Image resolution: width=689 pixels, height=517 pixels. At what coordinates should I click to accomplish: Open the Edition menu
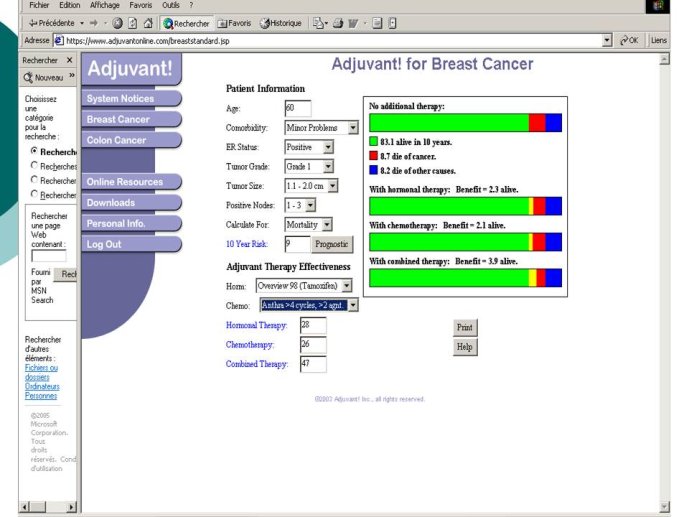tap(69, 5)
